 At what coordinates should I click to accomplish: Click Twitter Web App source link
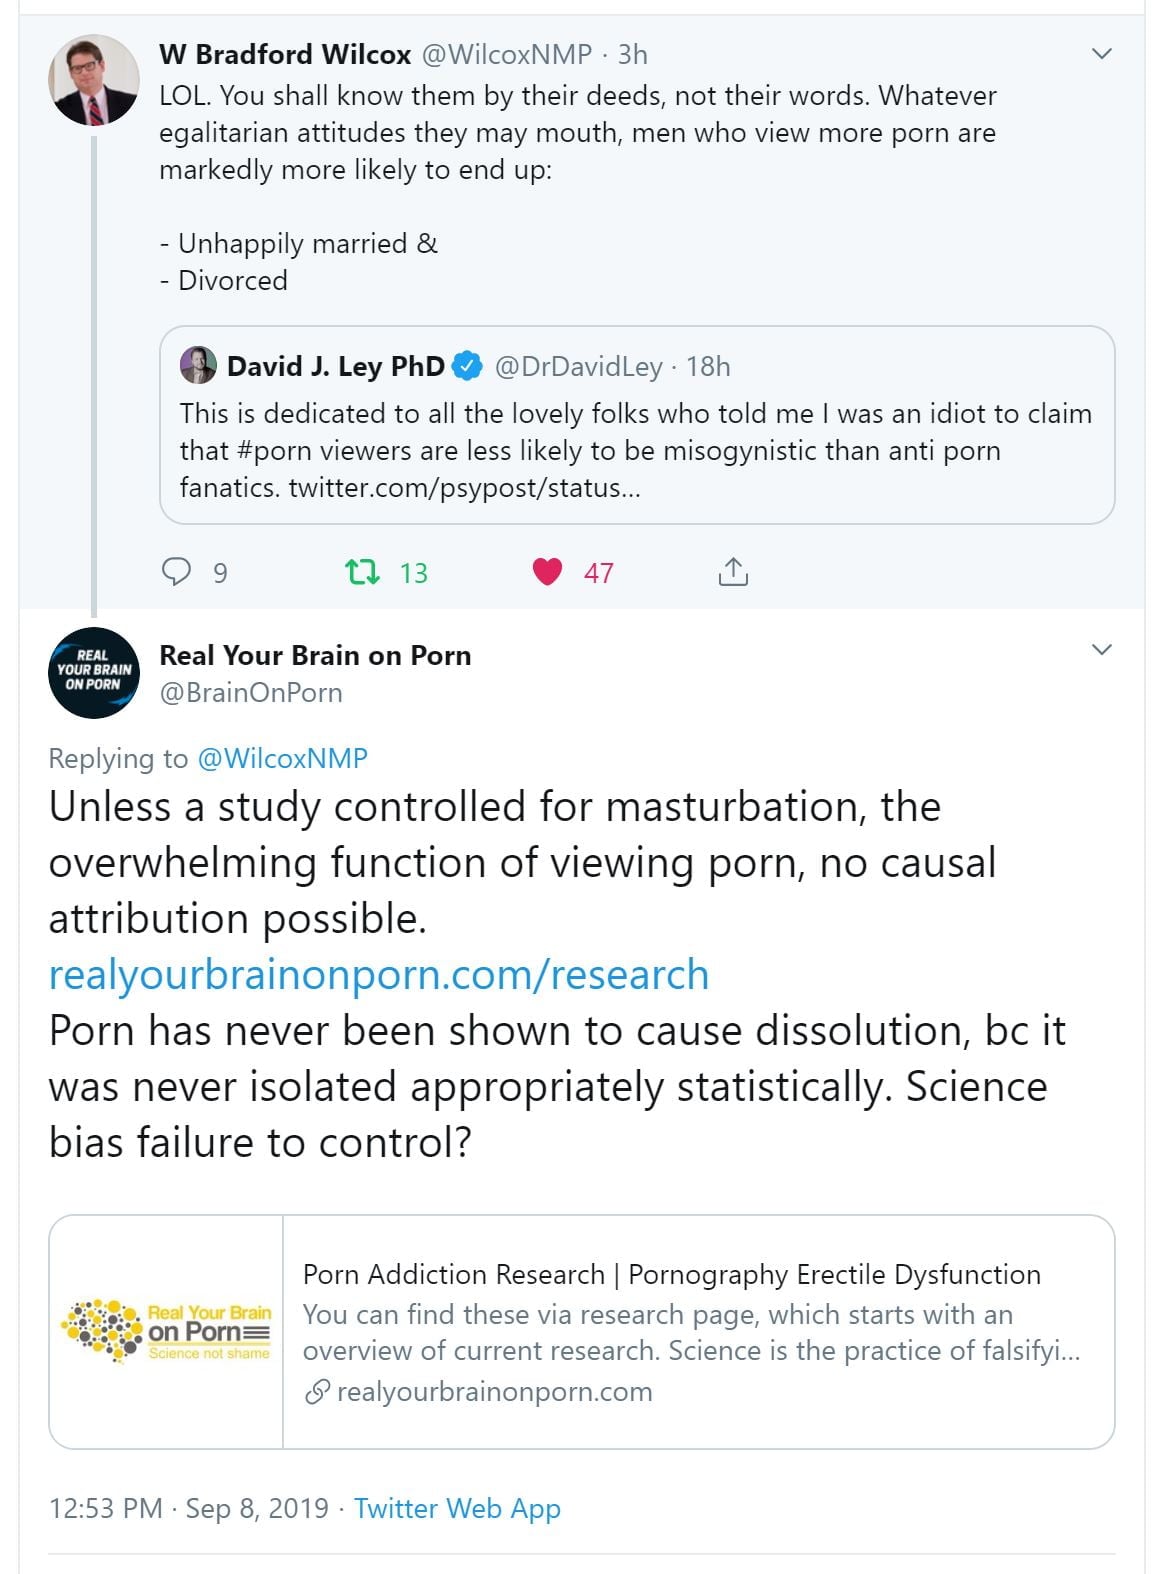click(x=457, y=1508)
